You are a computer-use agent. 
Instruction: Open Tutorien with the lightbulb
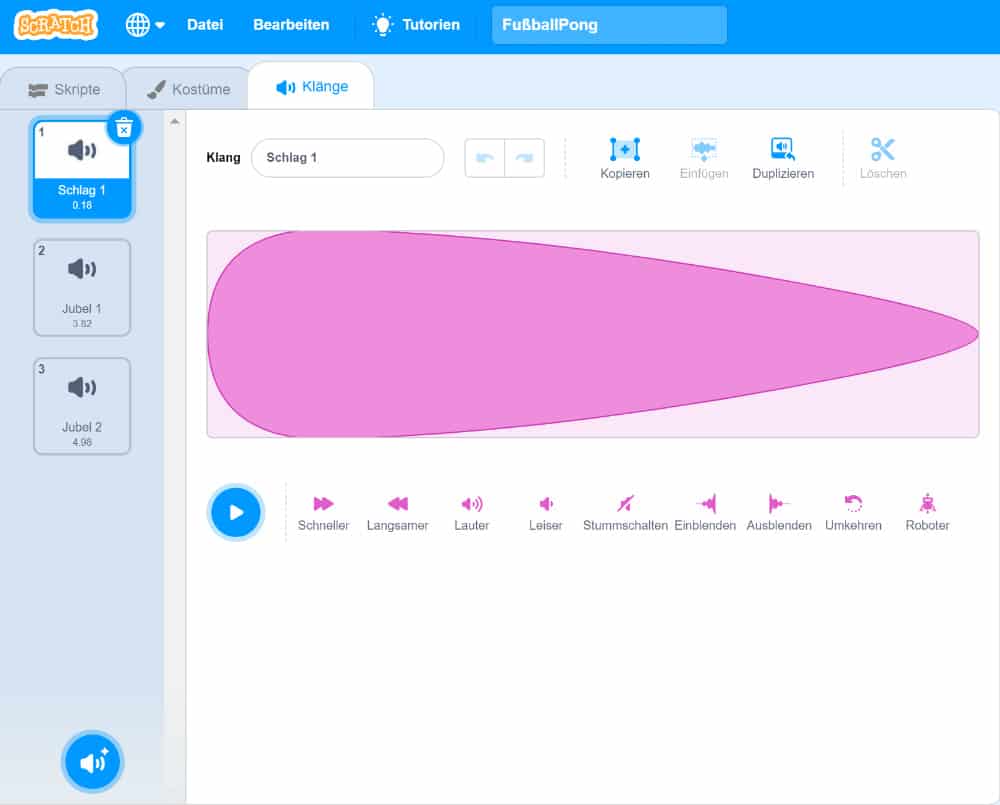tap(416, 25)
